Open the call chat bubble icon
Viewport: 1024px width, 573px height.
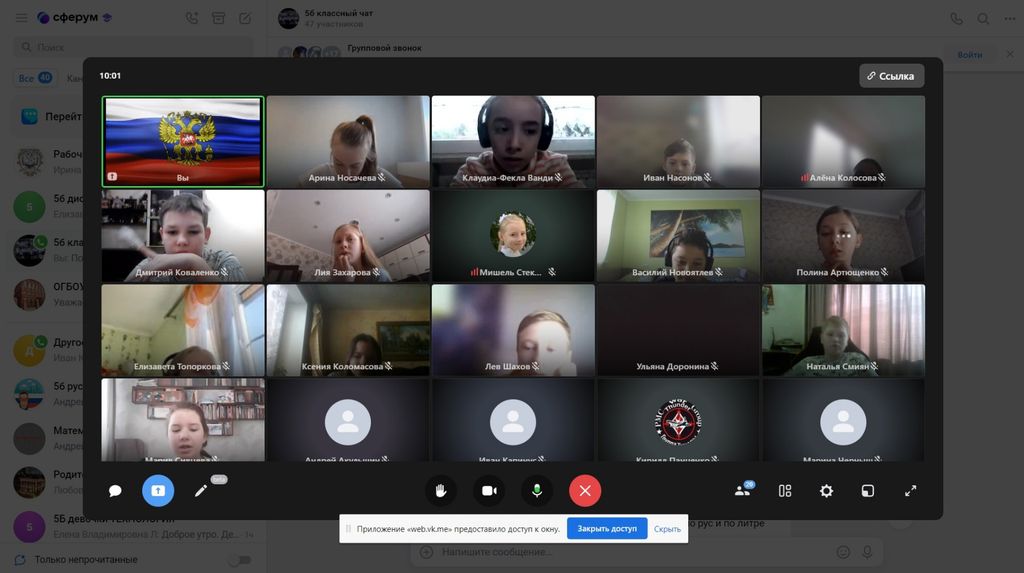(x=115, y=491)
